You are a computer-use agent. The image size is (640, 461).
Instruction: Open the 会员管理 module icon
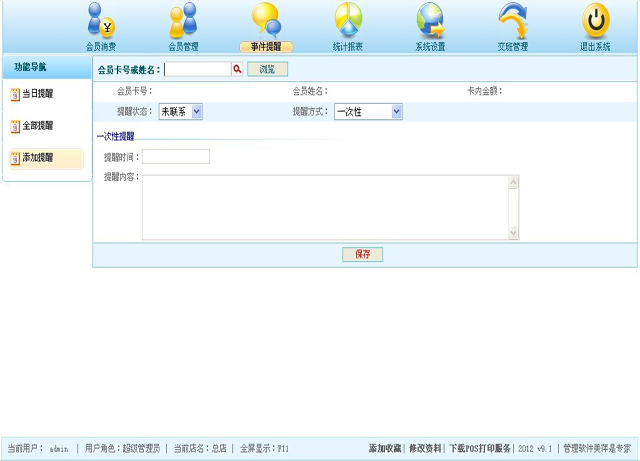coord(183,21)
